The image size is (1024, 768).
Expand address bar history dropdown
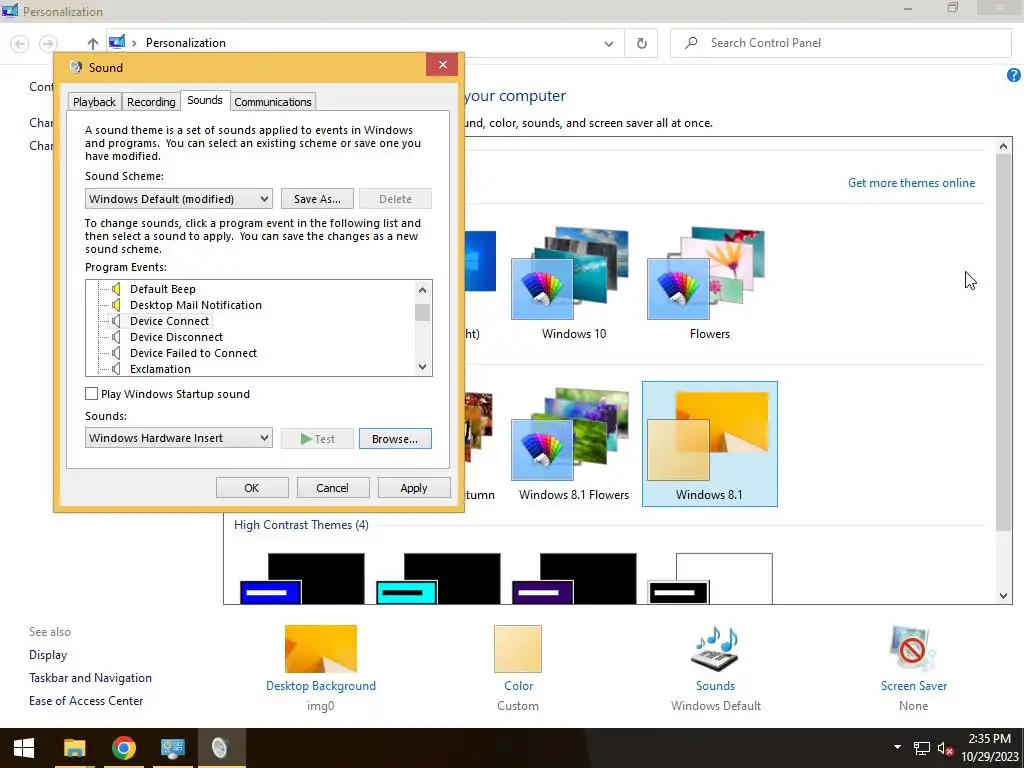(609, 44)
